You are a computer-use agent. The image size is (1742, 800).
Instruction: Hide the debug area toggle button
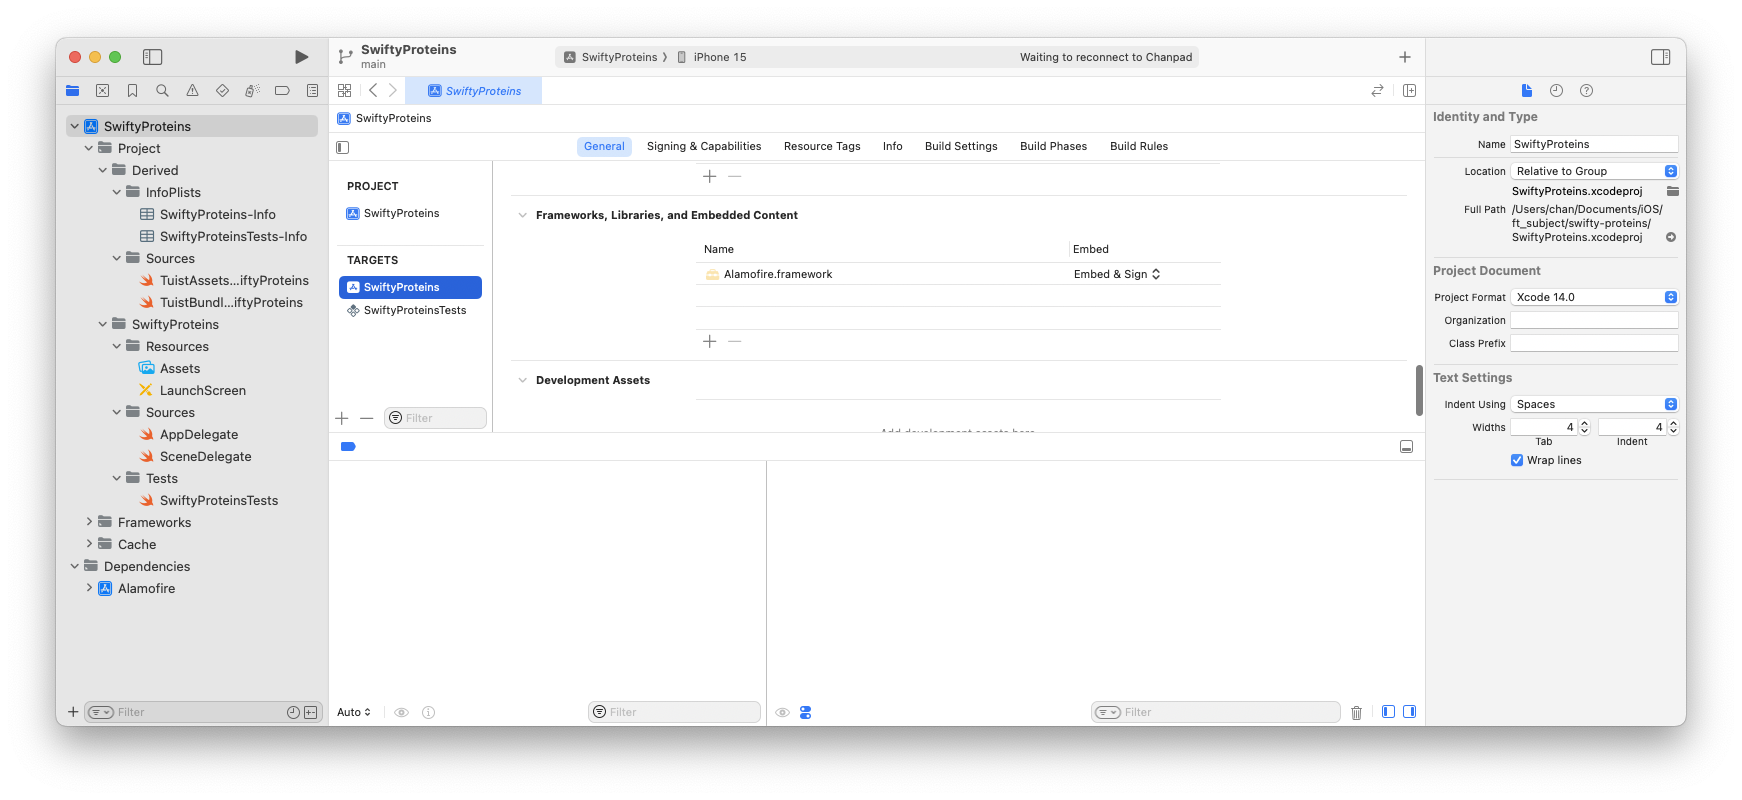click(1406, 447)
